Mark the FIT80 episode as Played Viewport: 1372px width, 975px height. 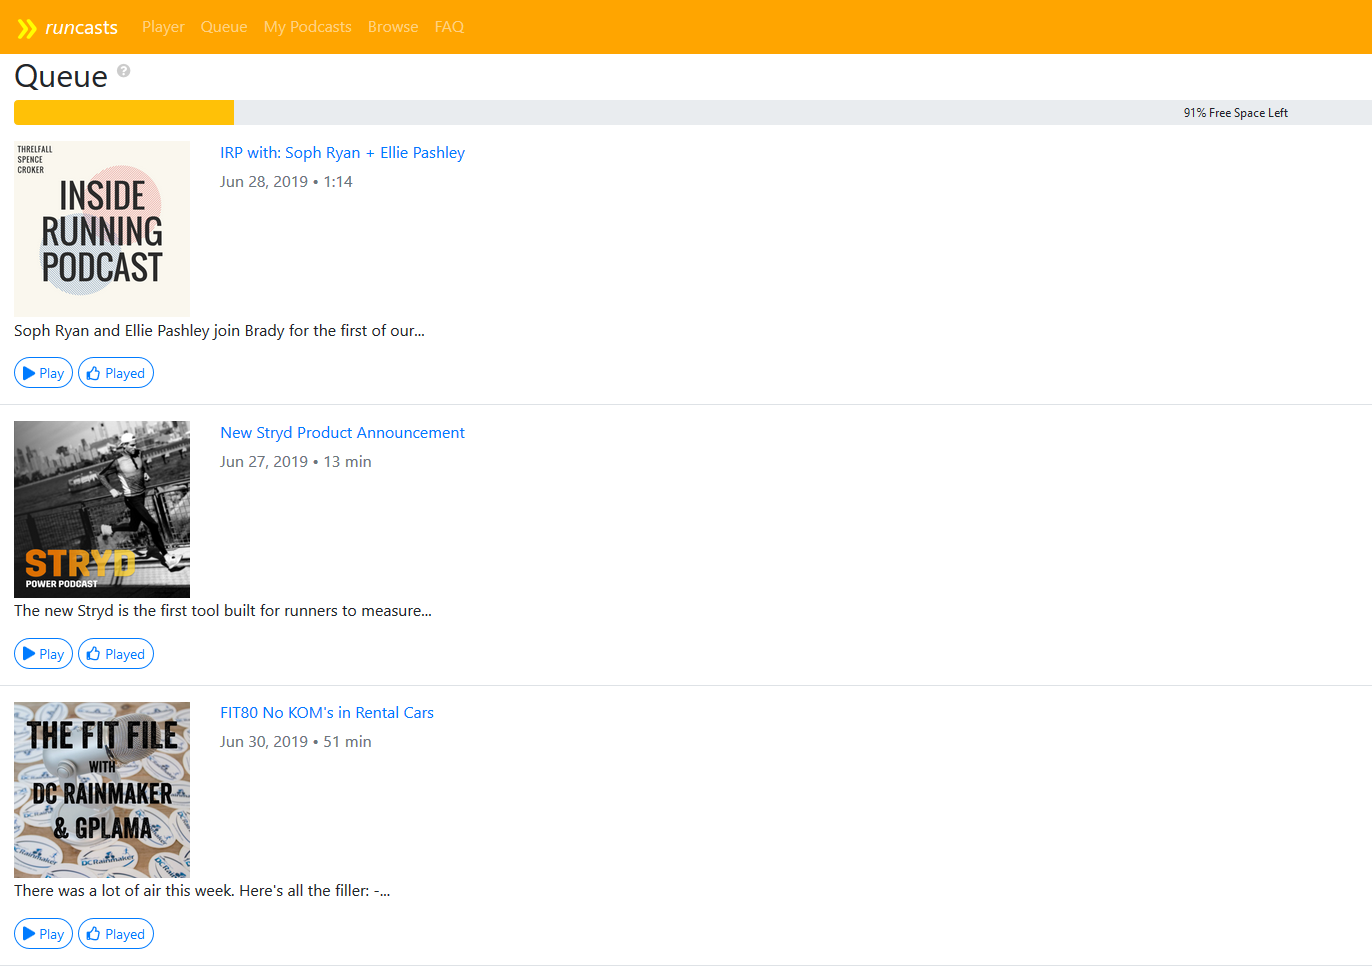(x=116, y=934)
